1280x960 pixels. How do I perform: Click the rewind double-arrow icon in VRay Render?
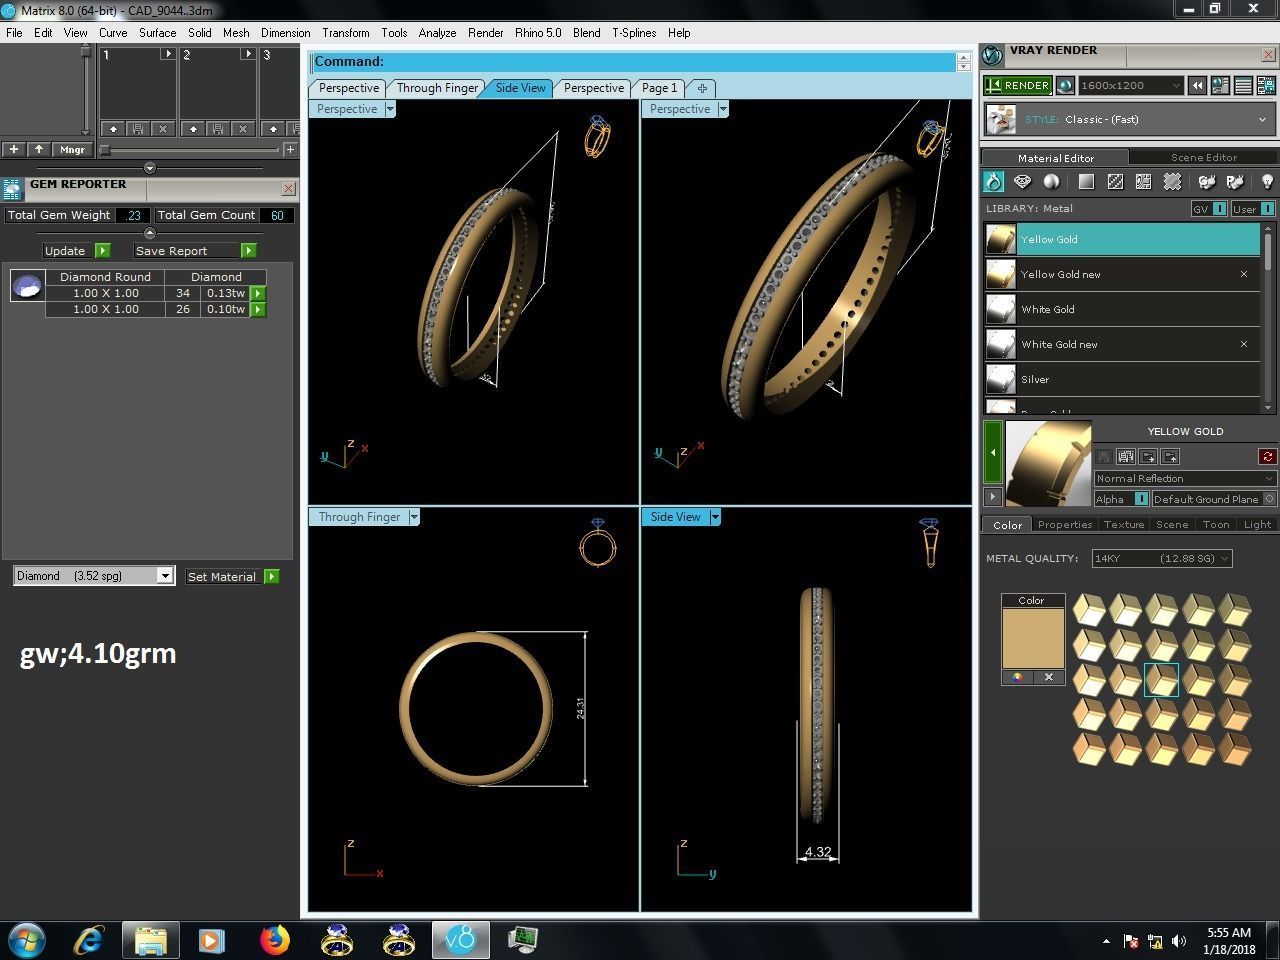click(1197, 86)
